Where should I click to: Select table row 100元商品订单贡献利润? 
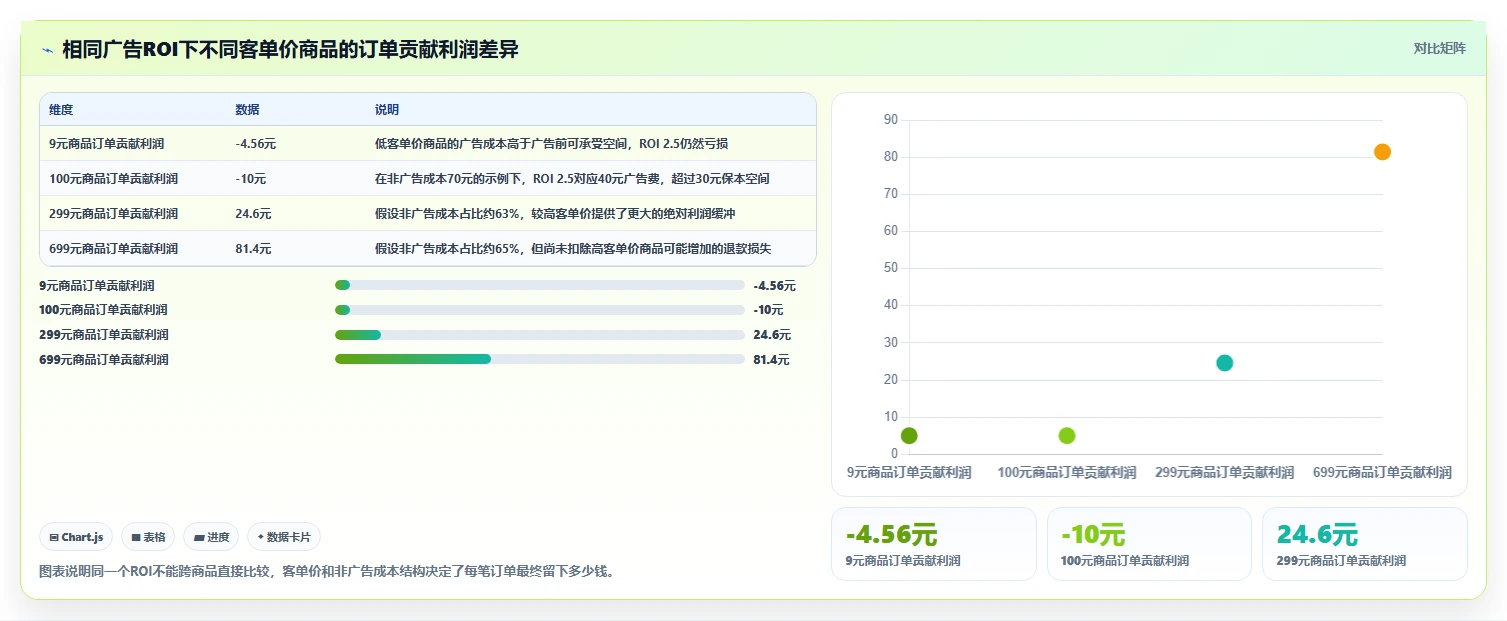tap(428, 179)
